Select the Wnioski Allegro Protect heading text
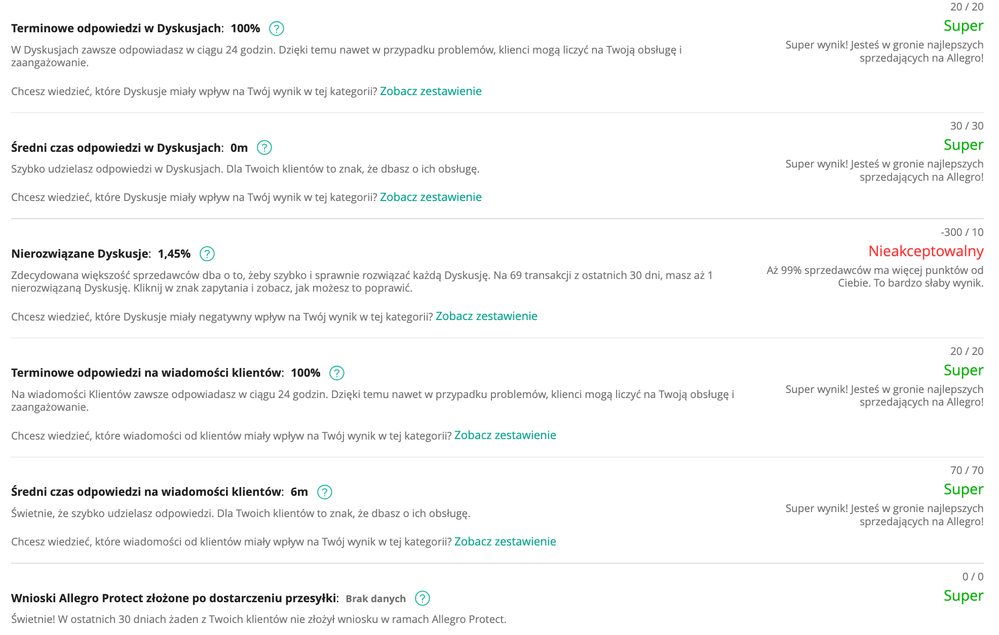Image resolution: width=999 pixels, height=635 pixels. point(174,598)
